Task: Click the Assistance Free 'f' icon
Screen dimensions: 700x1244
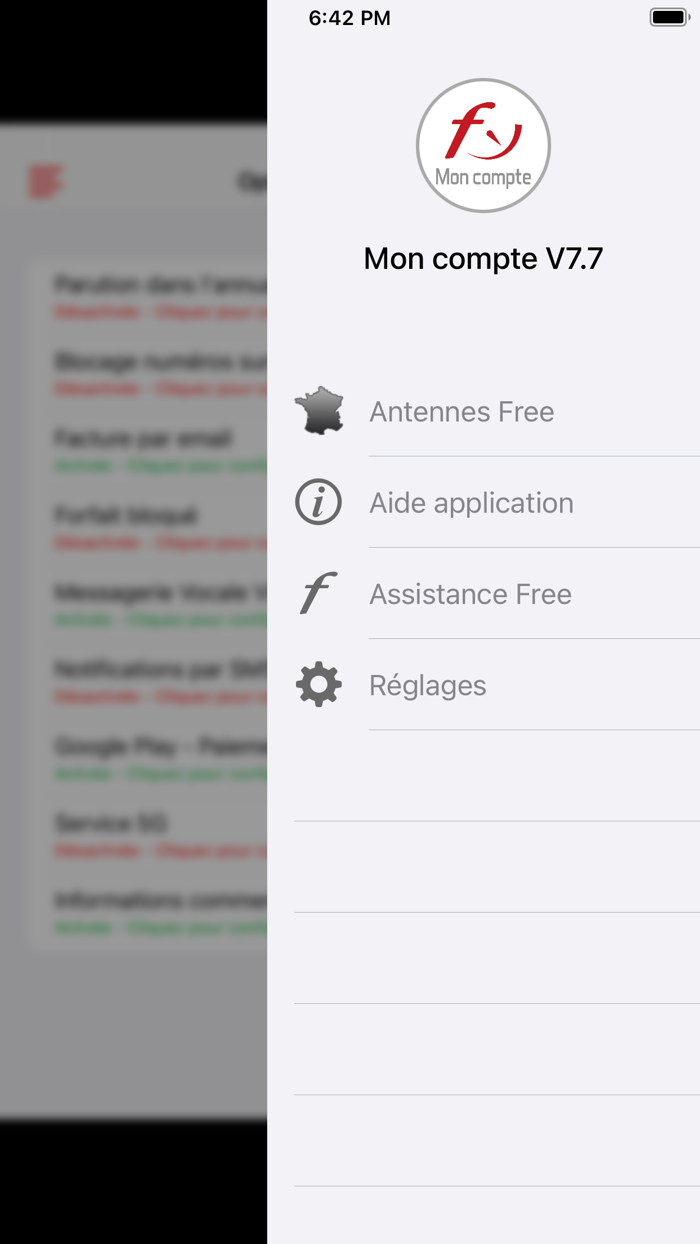Action: [318, 593]
